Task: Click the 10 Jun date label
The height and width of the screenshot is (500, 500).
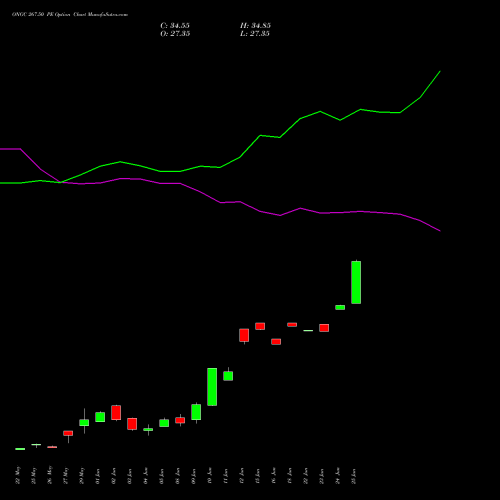Action: (x=210, y=476)
